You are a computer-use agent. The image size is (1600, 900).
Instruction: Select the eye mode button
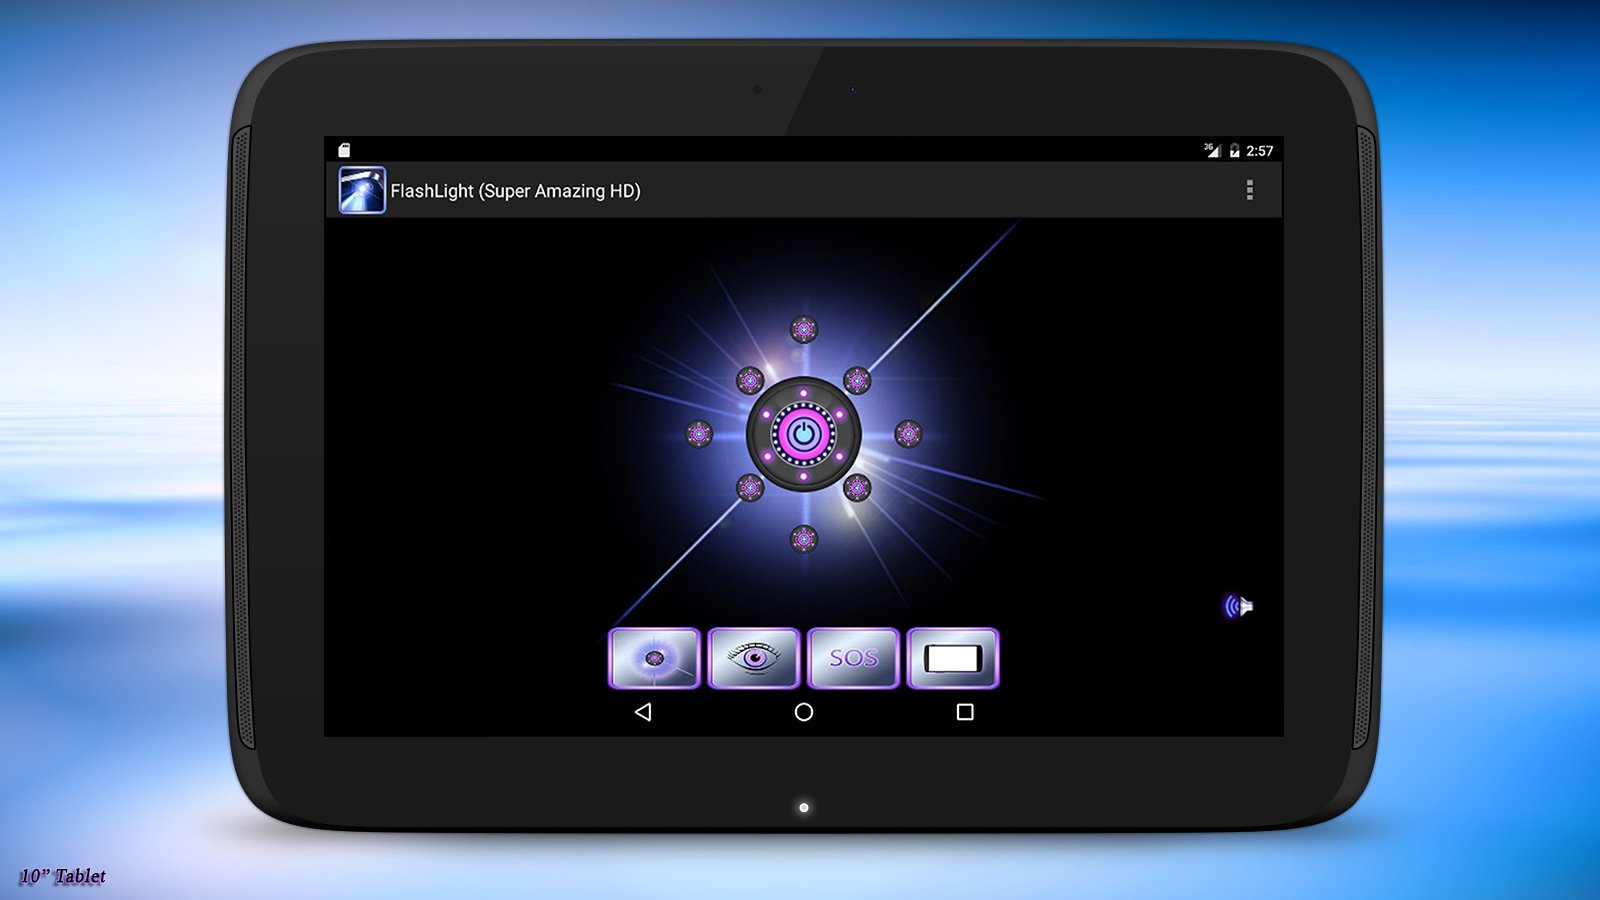click(x=754, y=658)
